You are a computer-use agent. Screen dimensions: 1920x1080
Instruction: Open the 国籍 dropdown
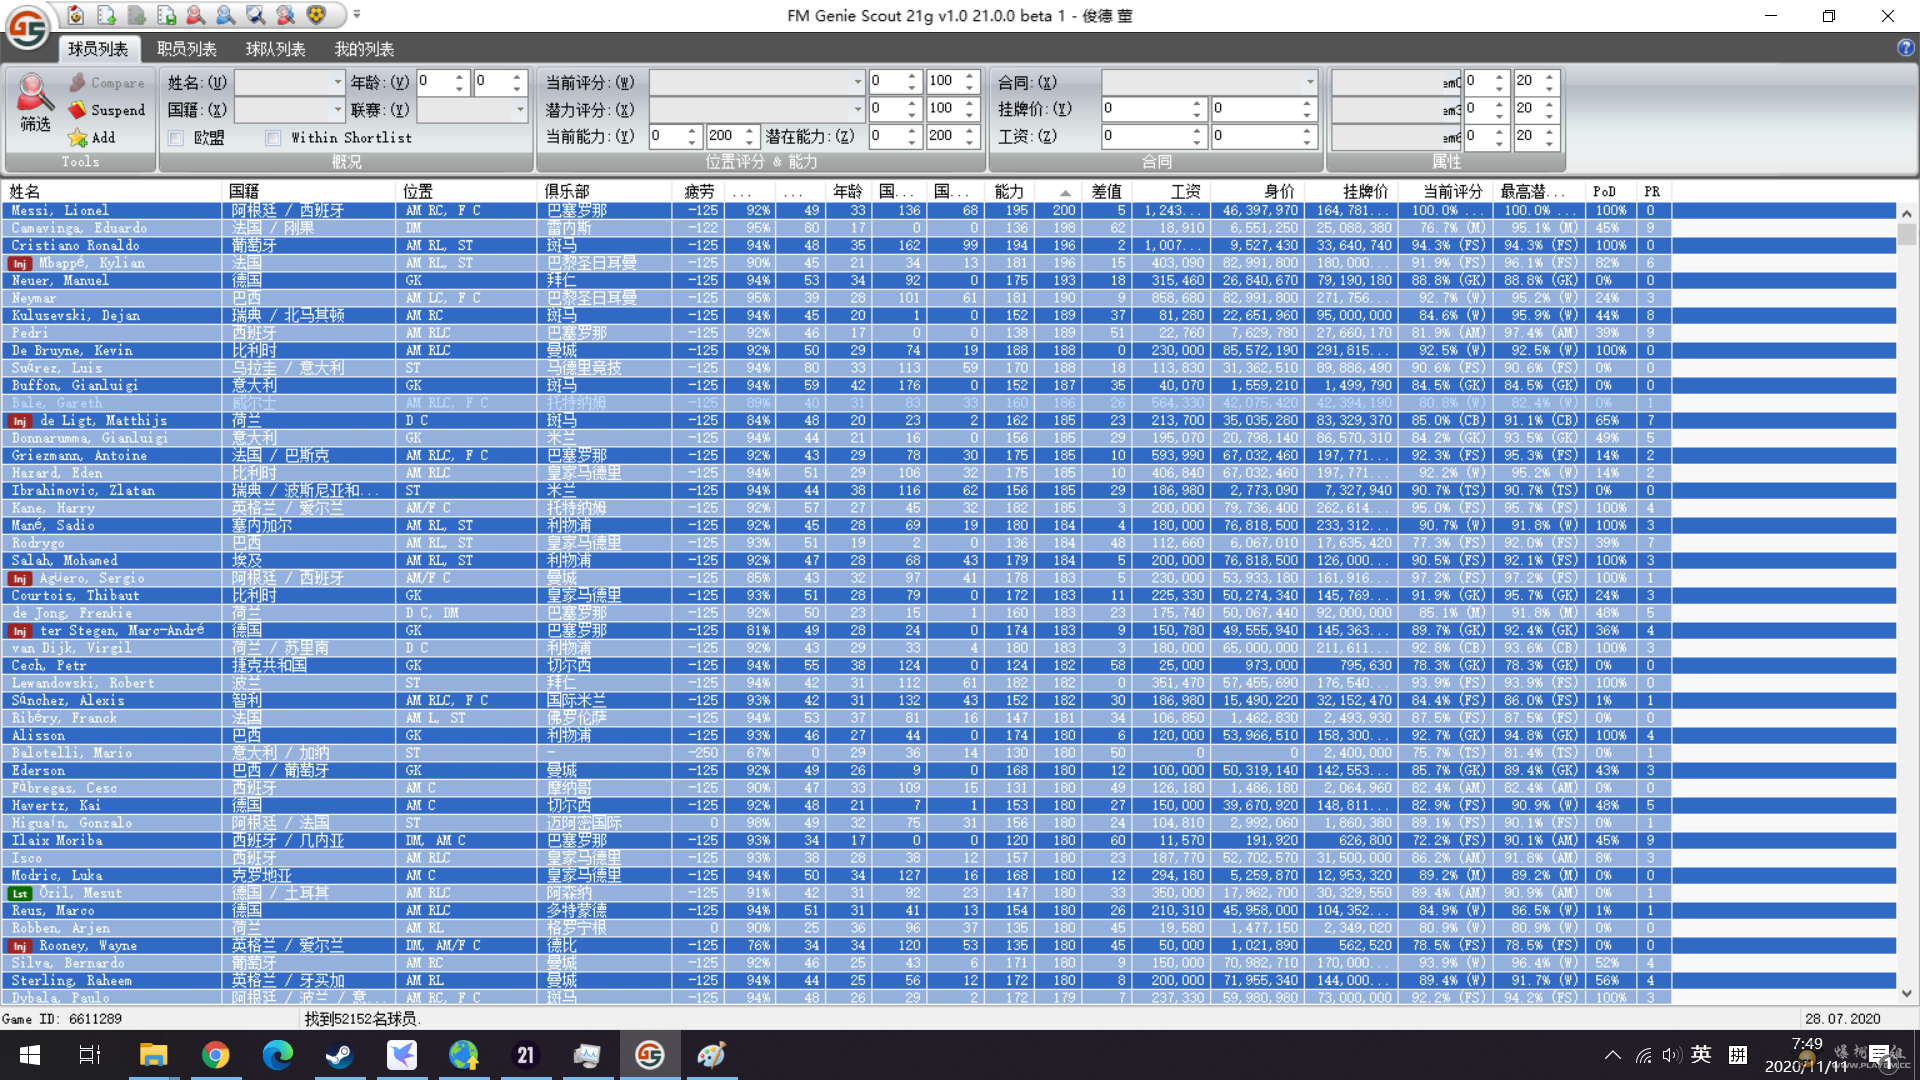338,109
